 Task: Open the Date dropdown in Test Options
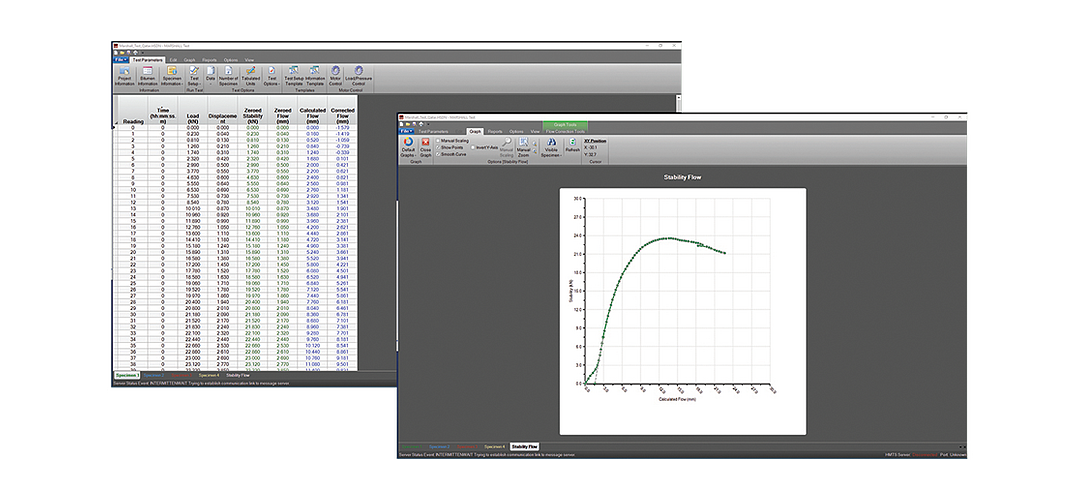(x=211, y=75)
